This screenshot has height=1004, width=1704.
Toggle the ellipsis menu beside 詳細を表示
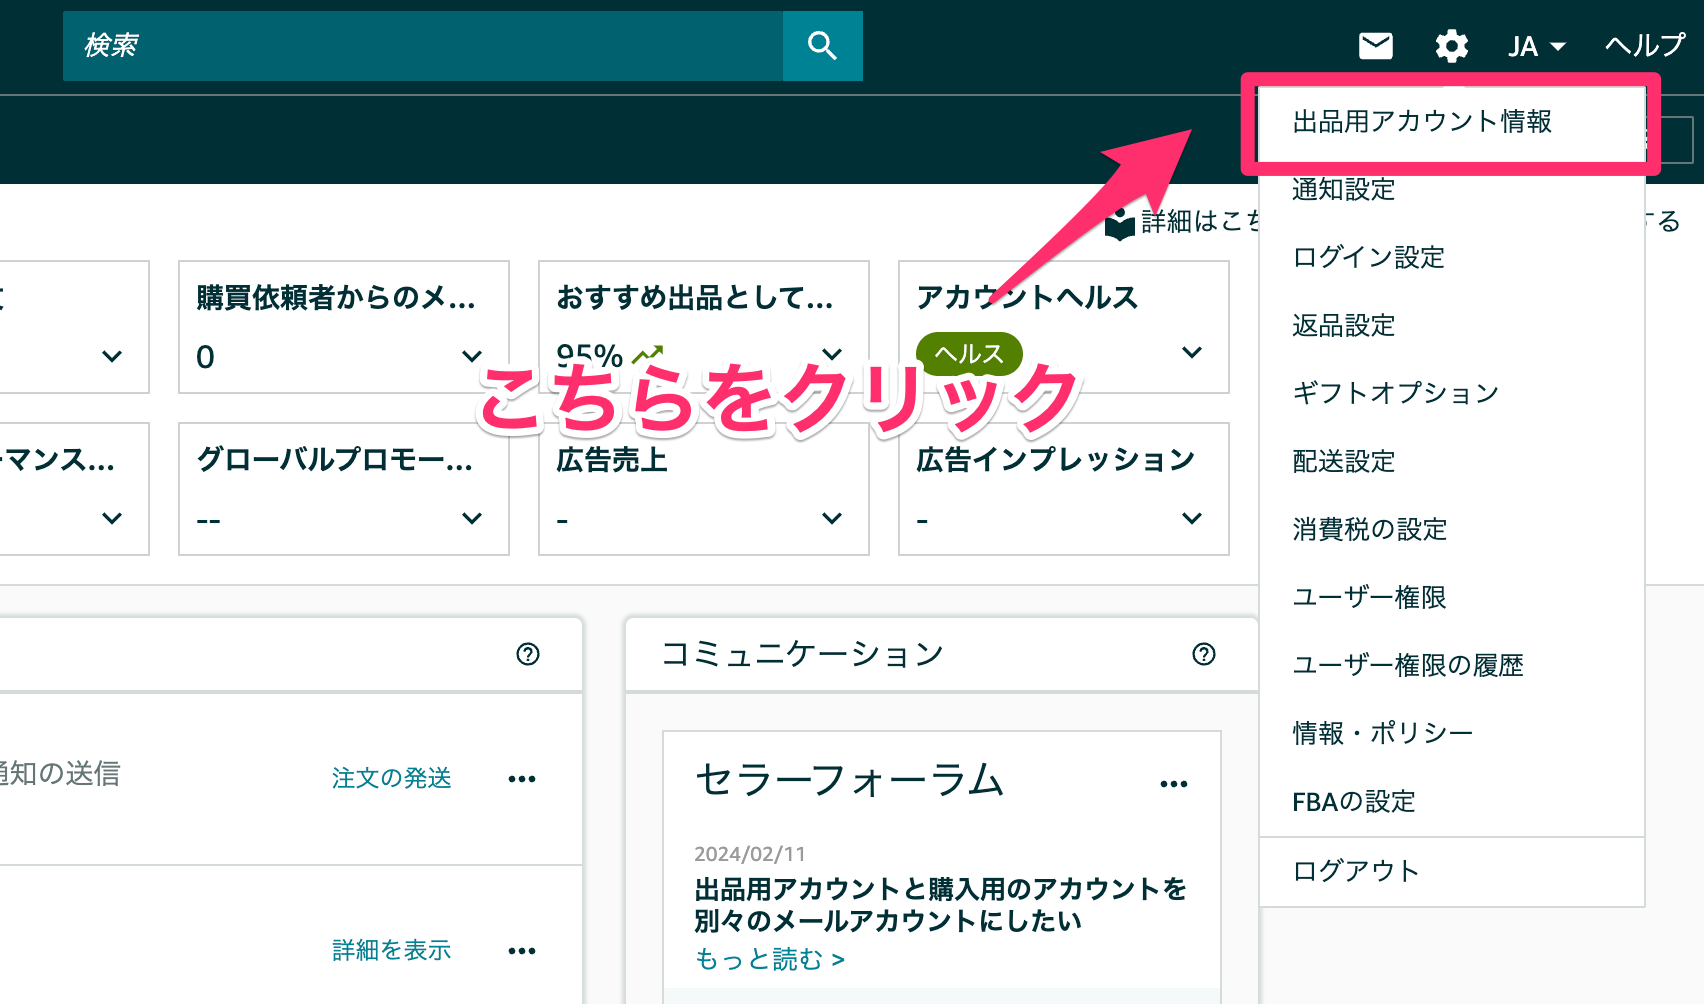point(521,950)
